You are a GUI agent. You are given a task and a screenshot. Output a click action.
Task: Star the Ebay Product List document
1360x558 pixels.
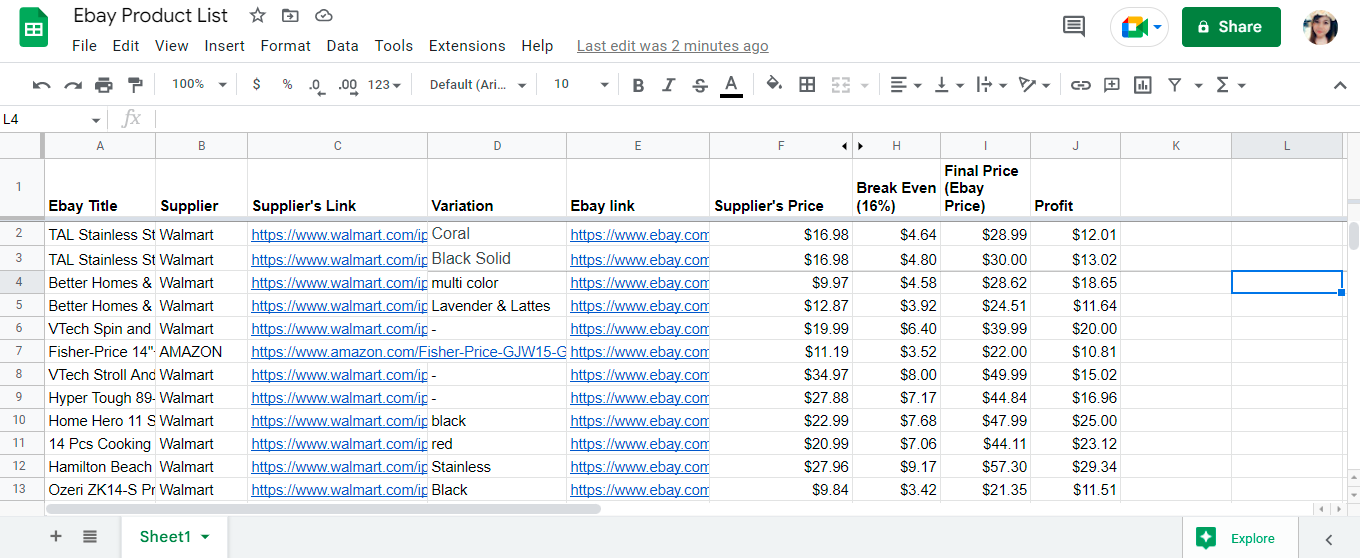(258, 16)
